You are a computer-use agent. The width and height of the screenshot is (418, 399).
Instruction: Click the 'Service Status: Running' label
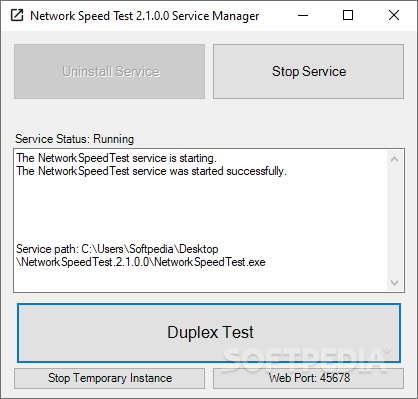pos(75,139)
